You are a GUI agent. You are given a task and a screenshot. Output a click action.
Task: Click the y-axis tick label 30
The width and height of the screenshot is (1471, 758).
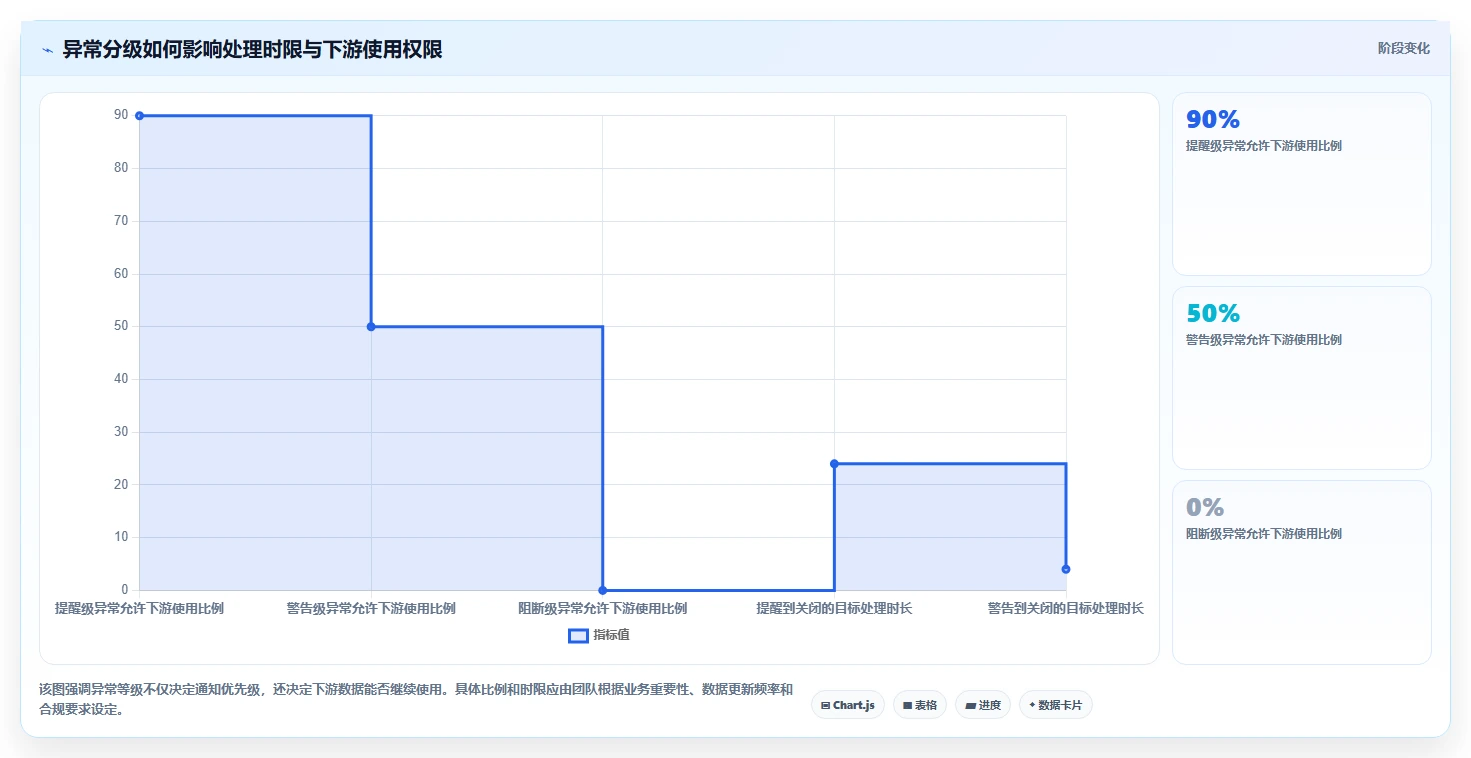pyautogui.click(x=121, y=432)
